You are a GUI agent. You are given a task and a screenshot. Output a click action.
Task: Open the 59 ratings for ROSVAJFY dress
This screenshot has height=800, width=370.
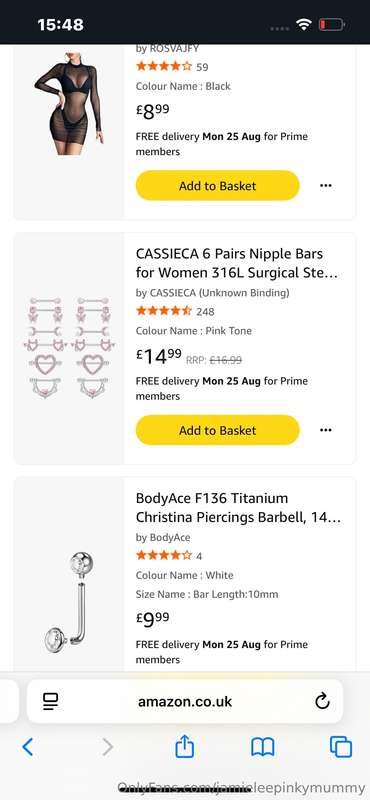202,67
